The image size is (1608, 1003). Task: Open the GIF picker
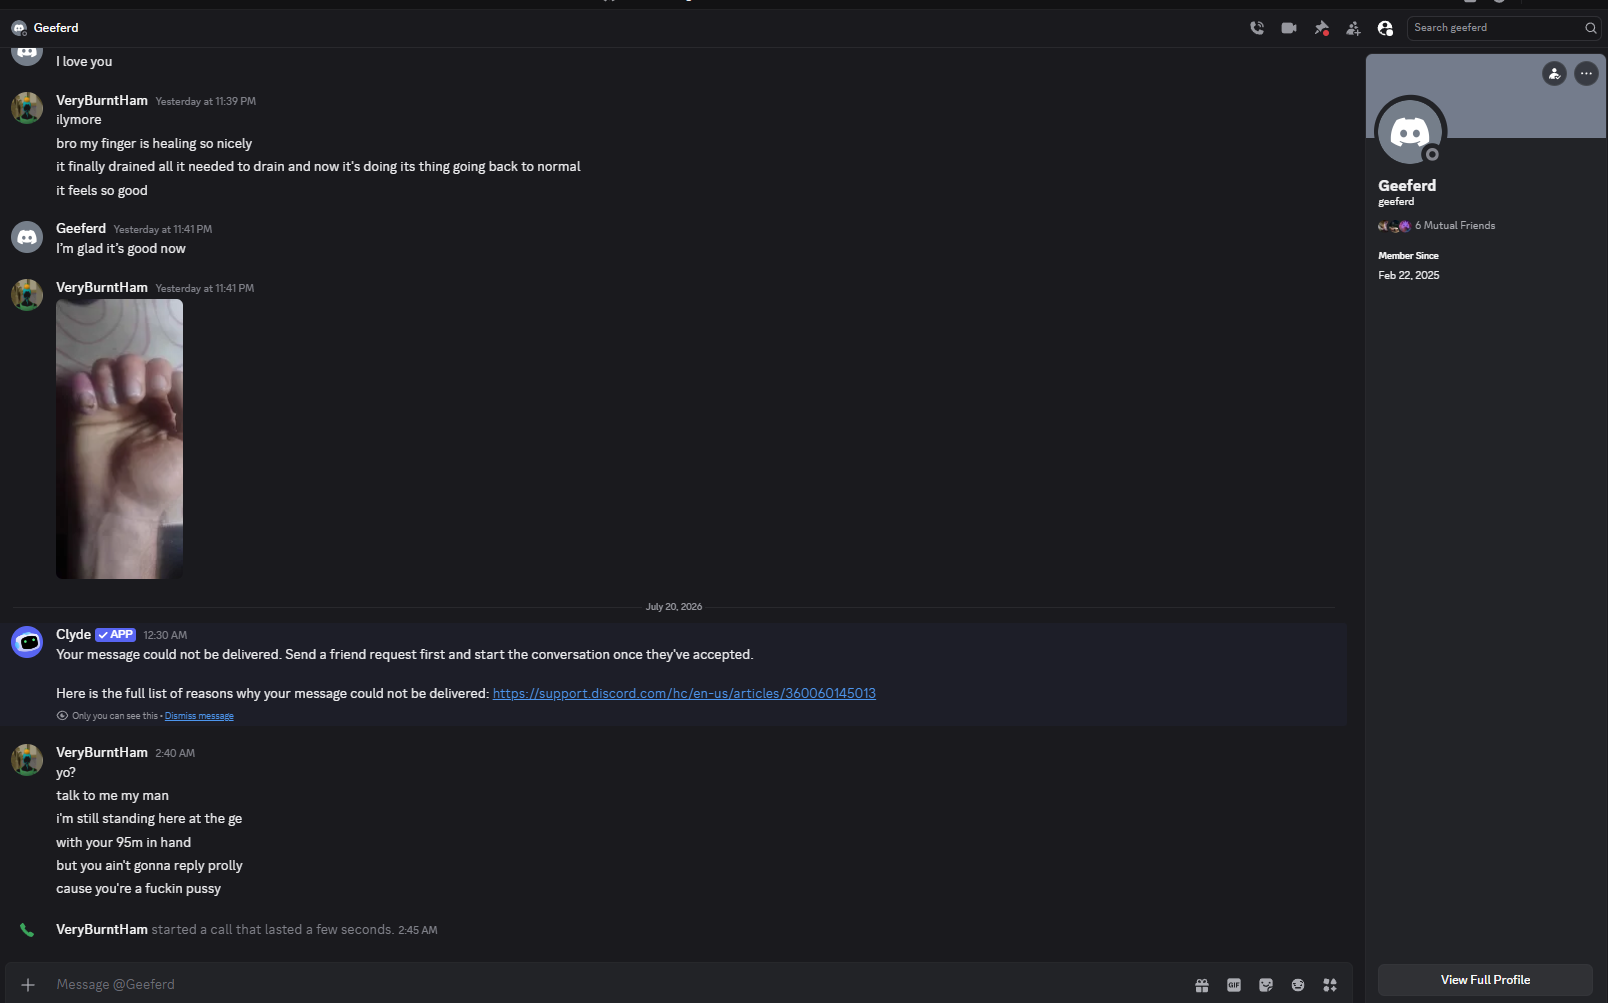click(x=1234, y=985)
